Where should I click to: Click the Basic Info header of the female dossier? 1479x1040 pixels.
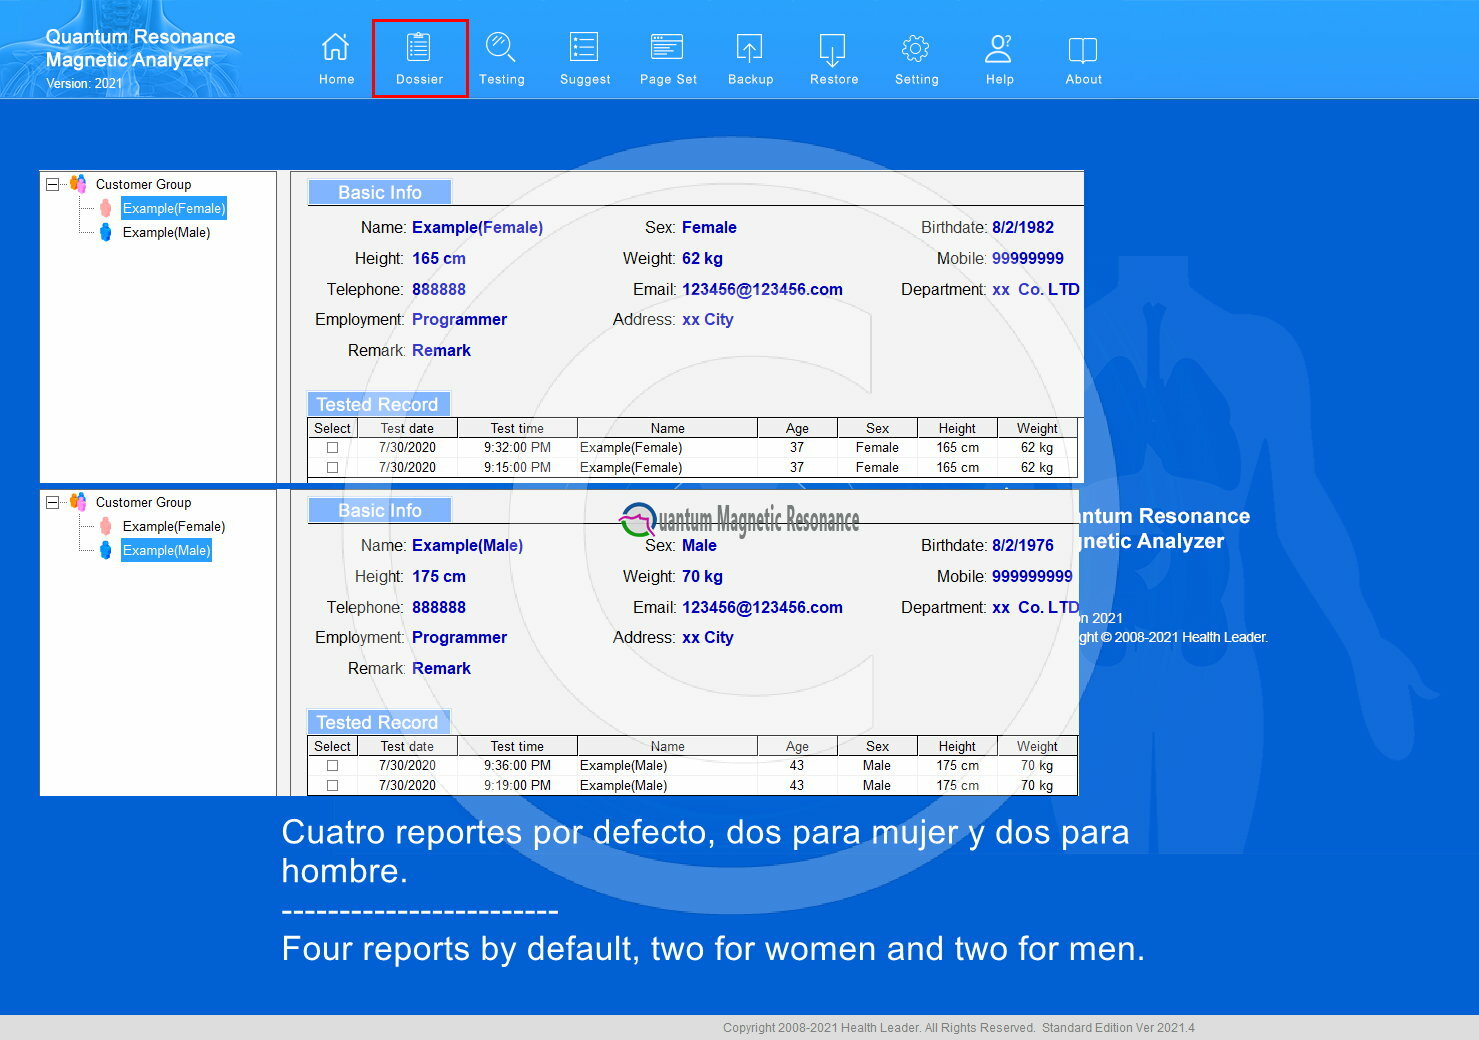[379, 192]
